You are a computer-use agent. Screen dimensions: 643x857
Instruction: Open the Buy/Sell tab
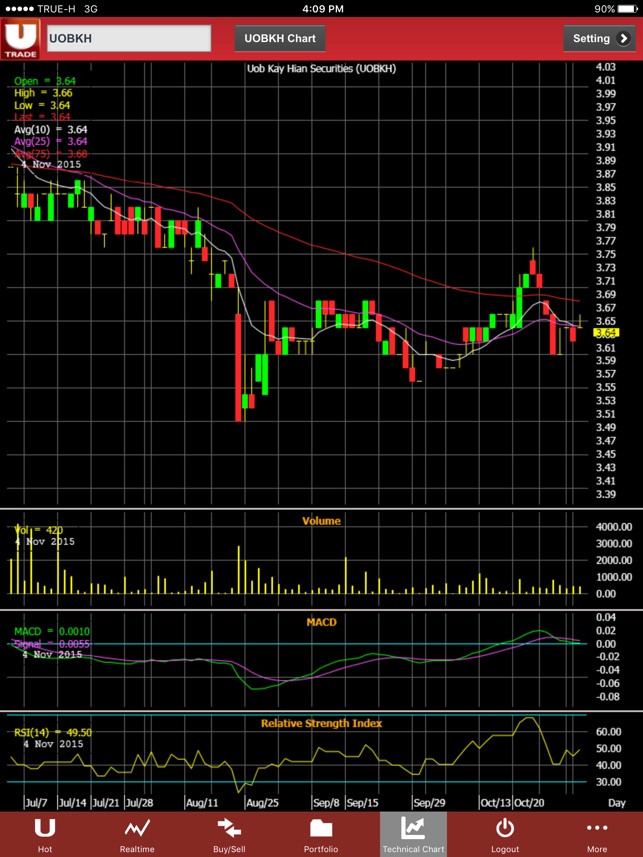(x=229, y=835)
